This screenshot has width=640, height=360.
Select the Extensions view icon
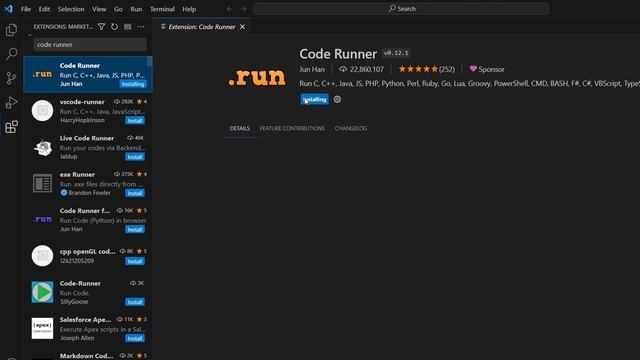(x=11, y=127)
